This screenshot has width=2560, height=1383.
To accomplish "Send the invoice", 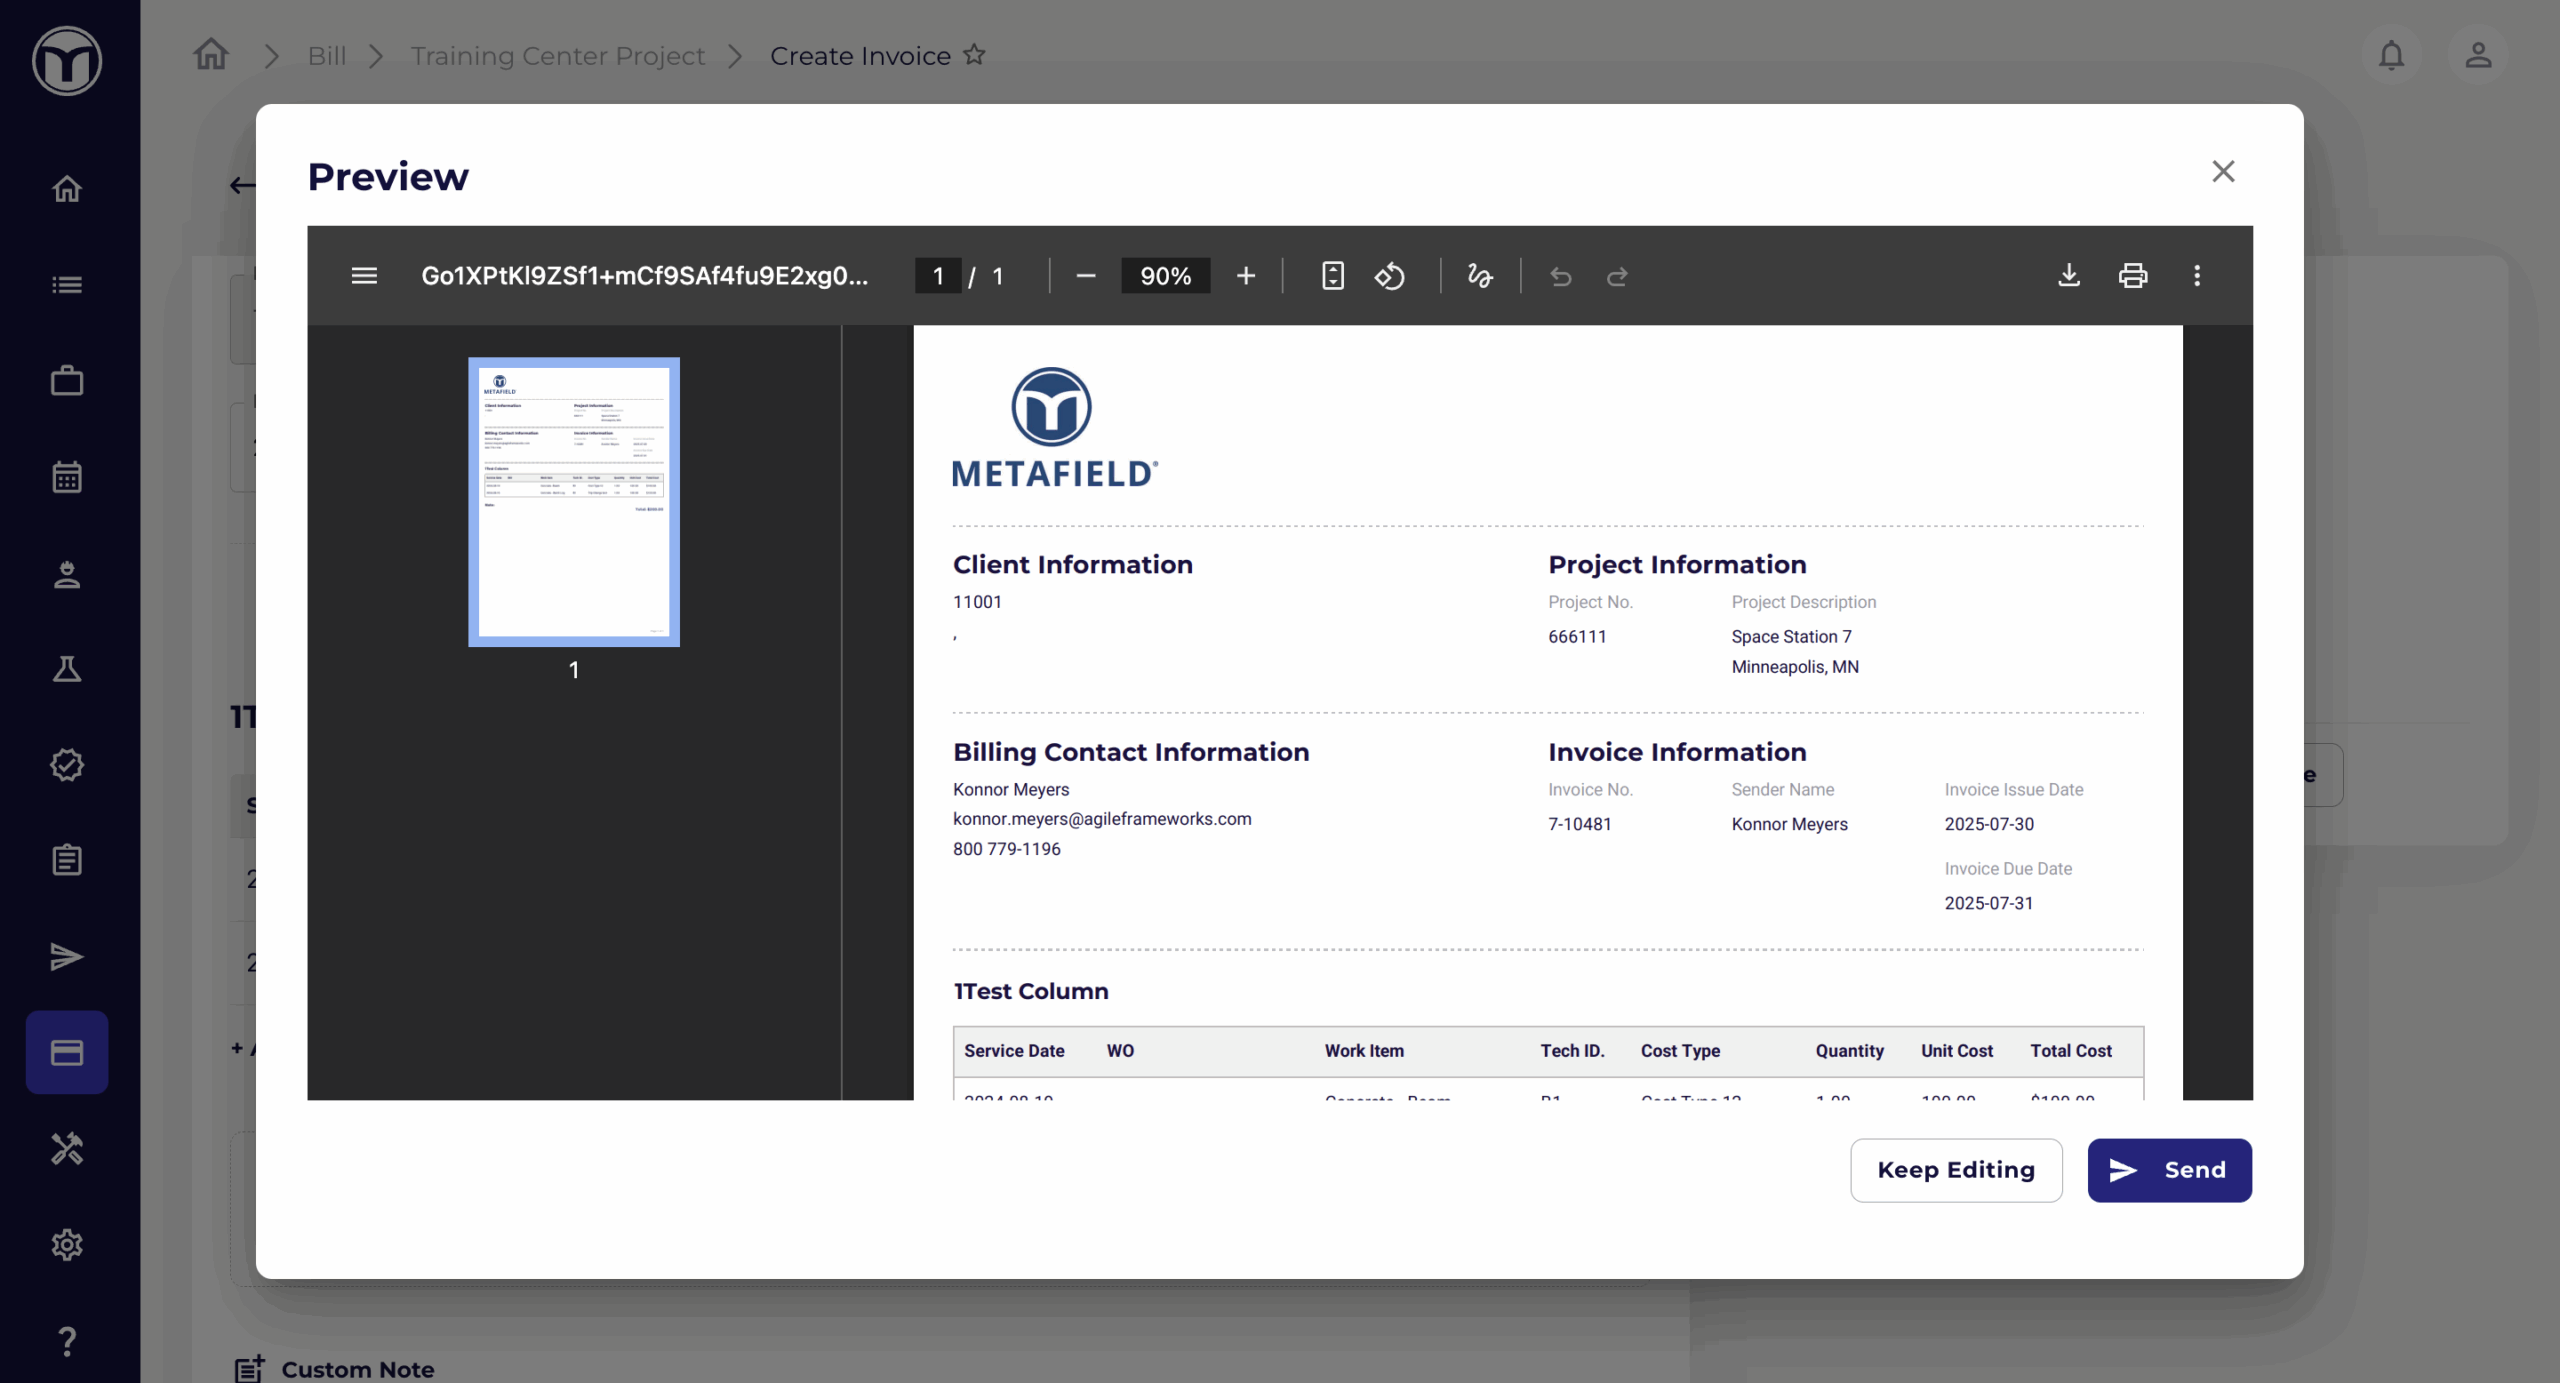I will 2169,1170.
